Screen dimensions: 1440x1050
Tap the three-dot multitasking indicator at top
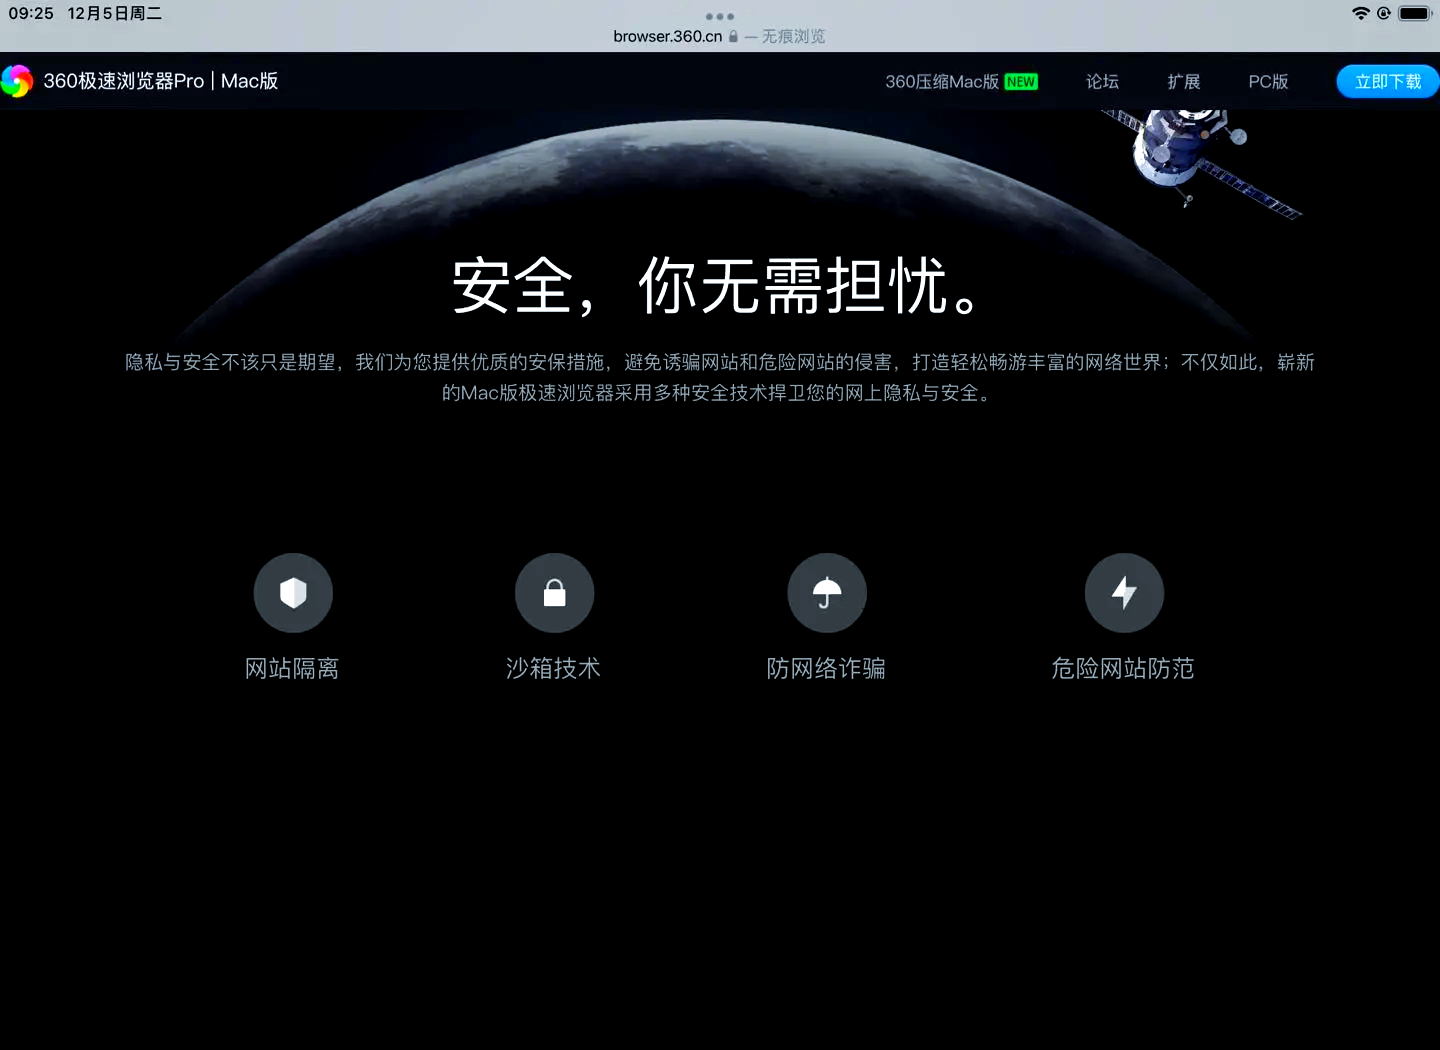[x=719, y=16]
